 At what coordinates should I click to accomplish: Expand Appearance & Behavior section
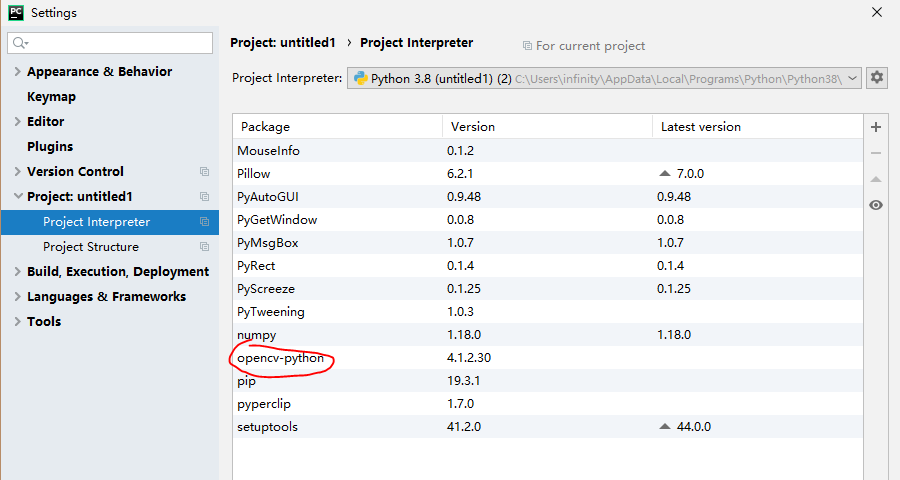(17, 71)
